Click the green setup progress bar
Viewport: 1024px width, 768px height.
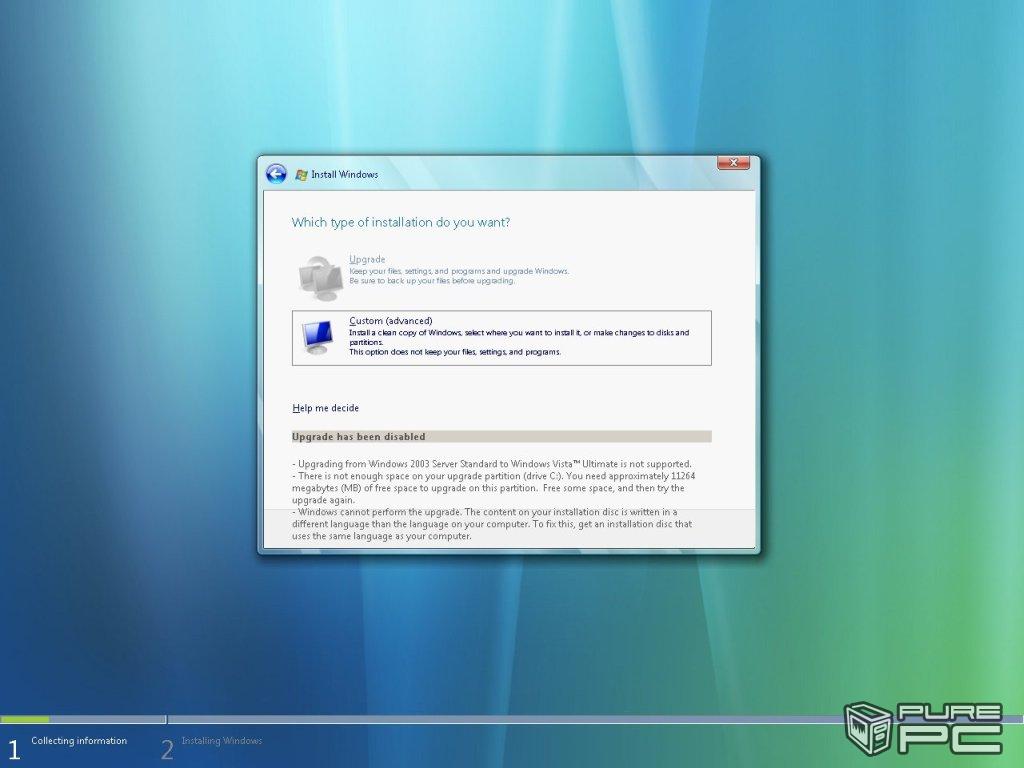pos(25,719)
